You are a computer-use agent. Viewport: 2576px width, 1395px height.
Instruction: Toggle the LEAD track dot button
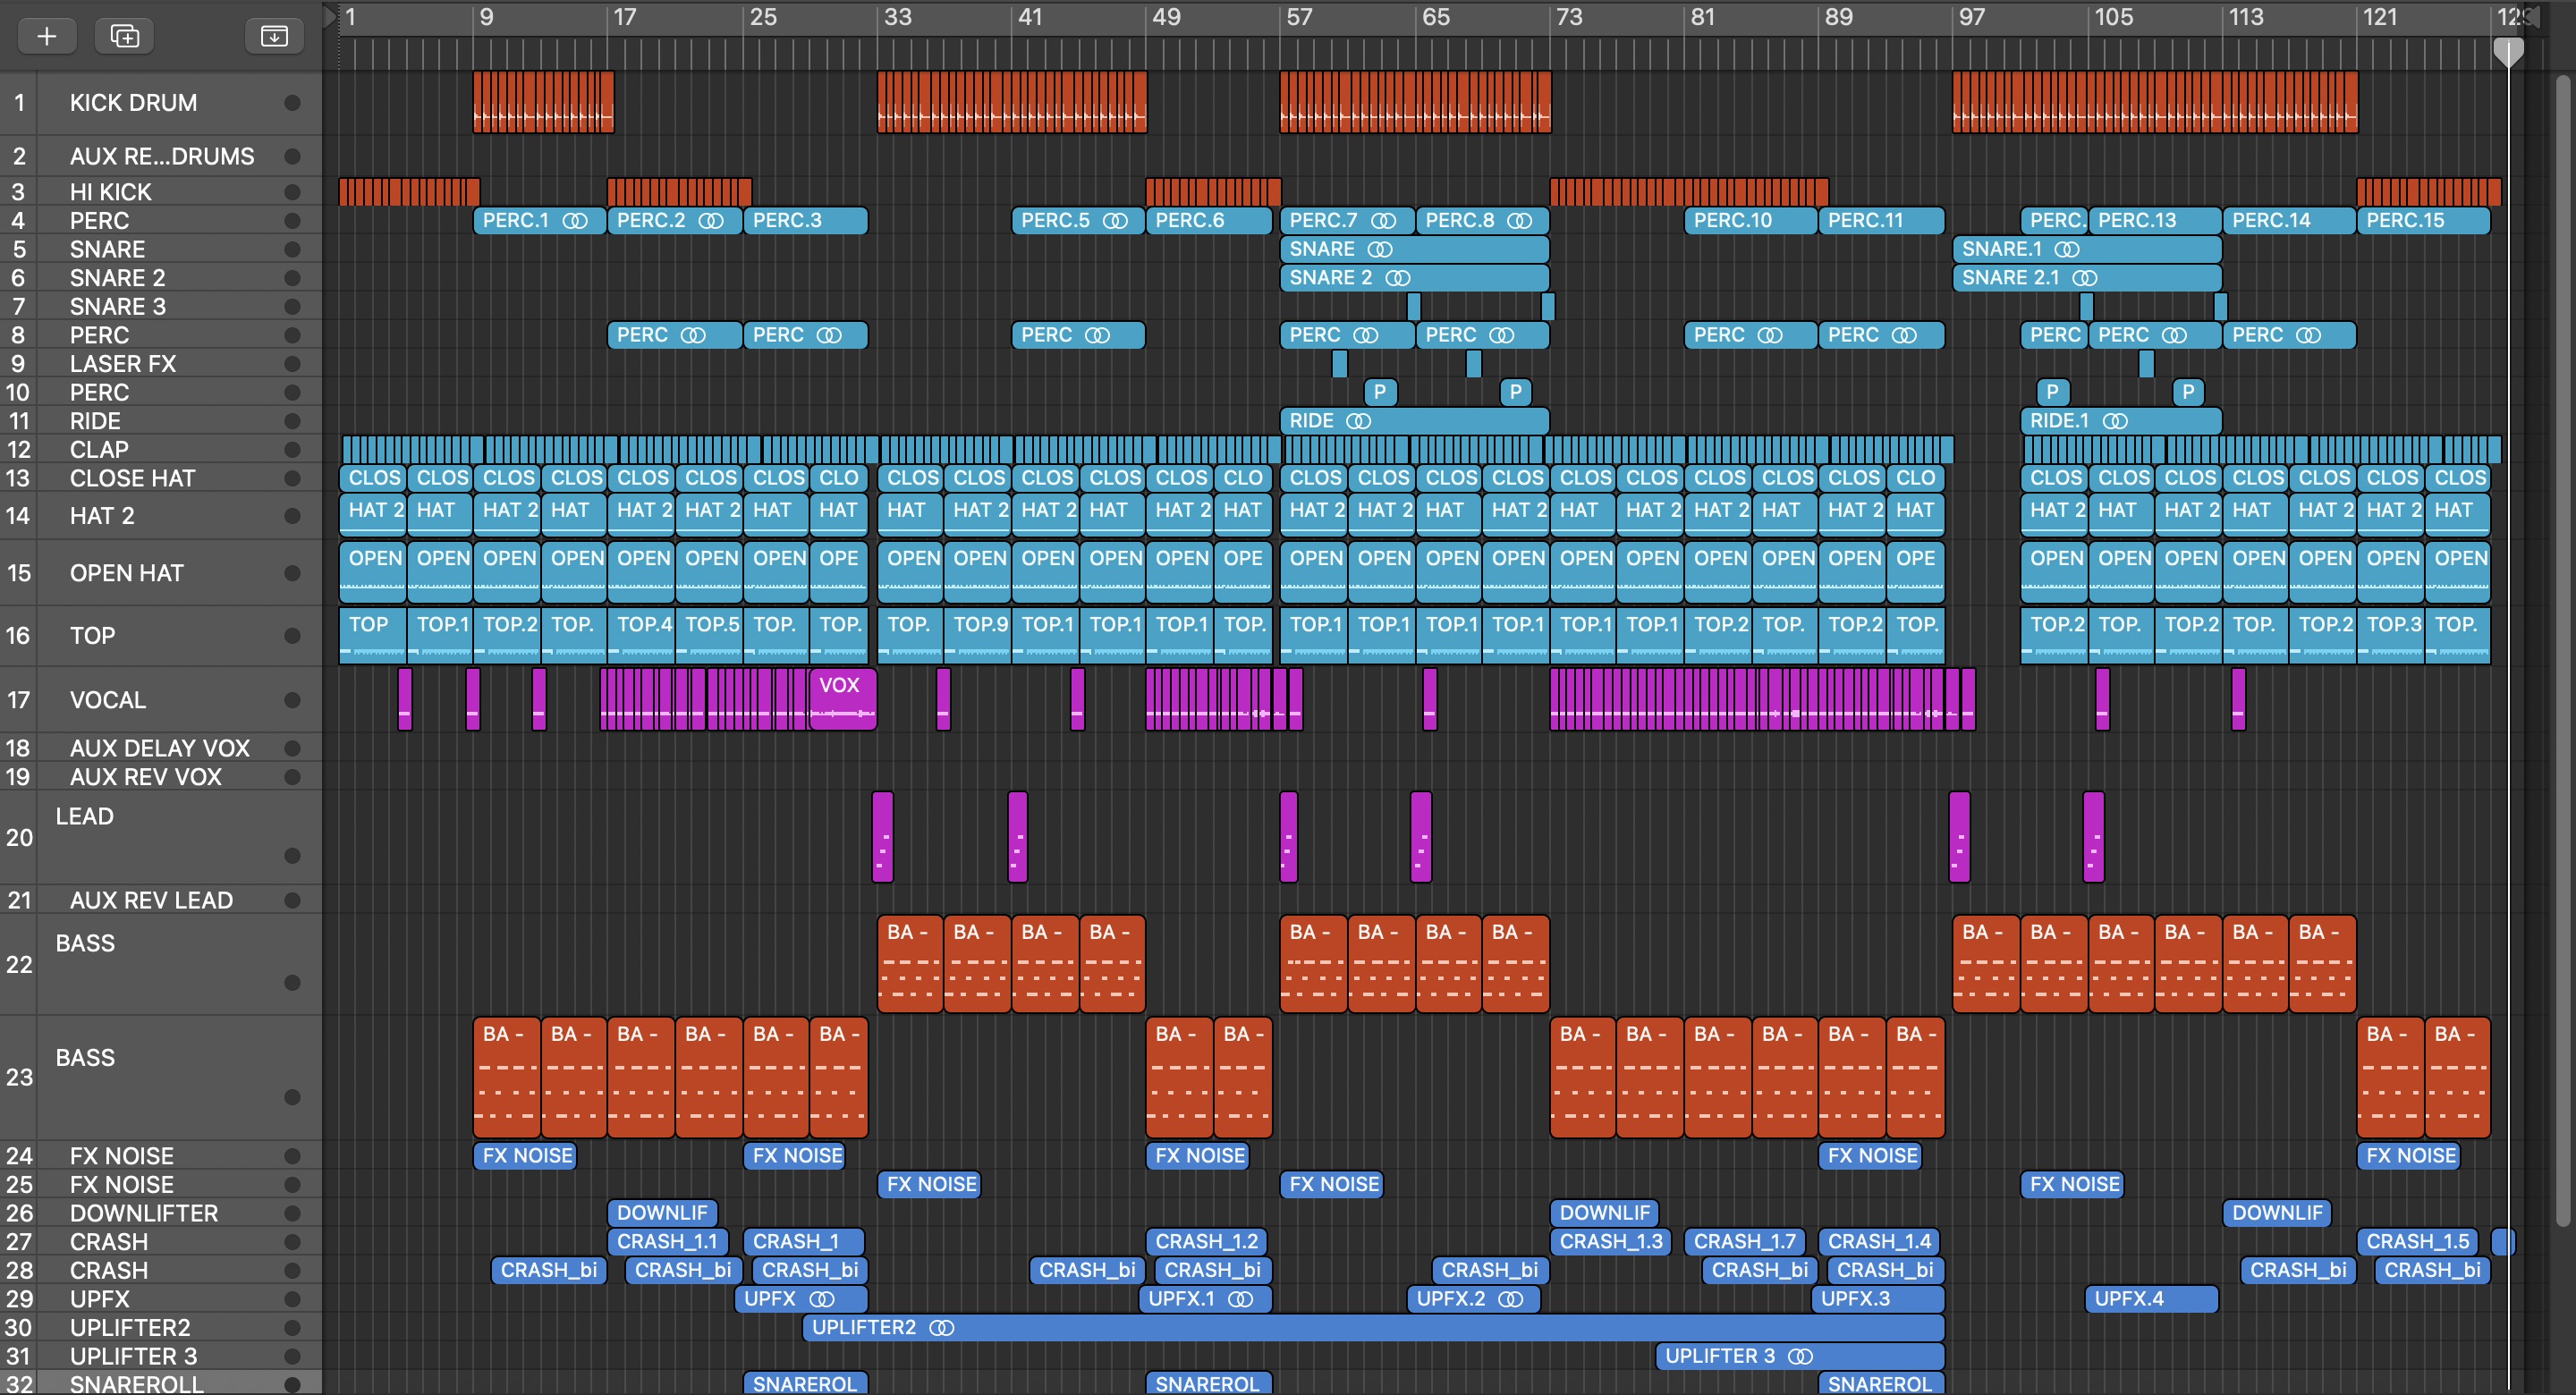coord(292,855)
